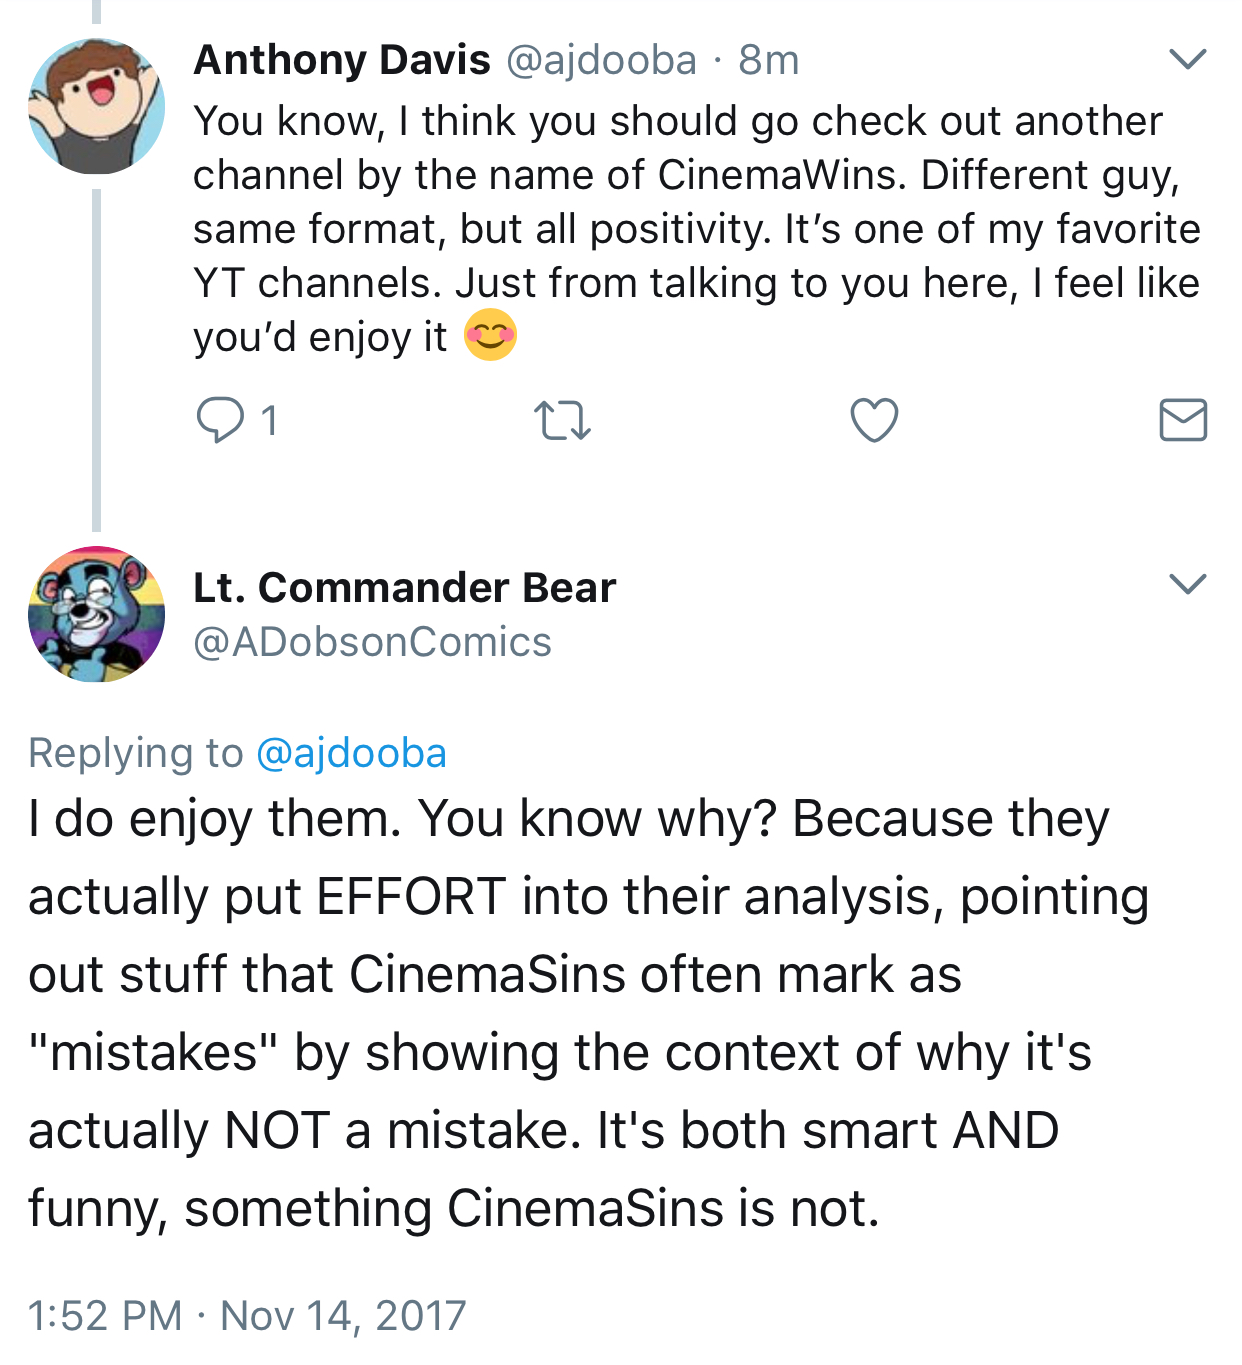
Task: Tap the thread connector line between tweets
Action: coord(96,360)
